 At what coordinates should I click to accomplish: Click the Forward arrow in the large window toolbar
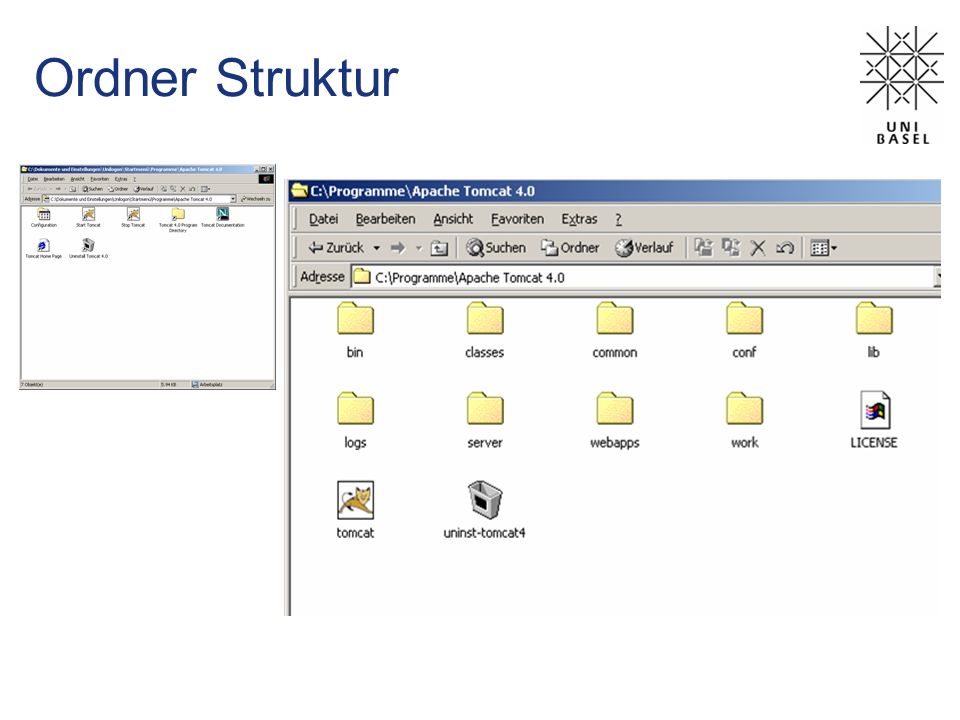pos(398,248)
